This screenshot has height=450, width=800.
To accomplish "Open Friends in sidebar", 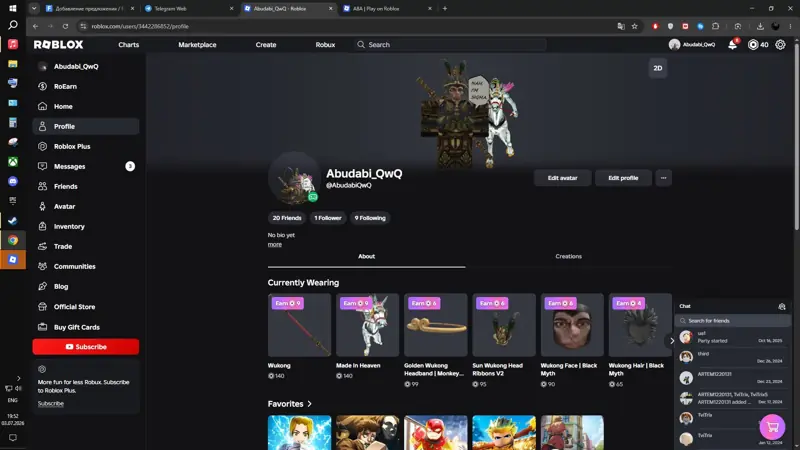I will click(x=86, y=186).
